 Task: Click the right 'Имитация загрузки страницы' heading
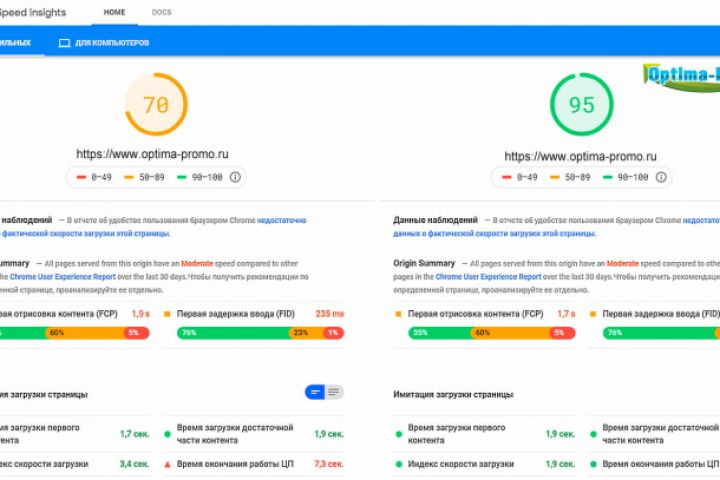(x=453, y=395)
